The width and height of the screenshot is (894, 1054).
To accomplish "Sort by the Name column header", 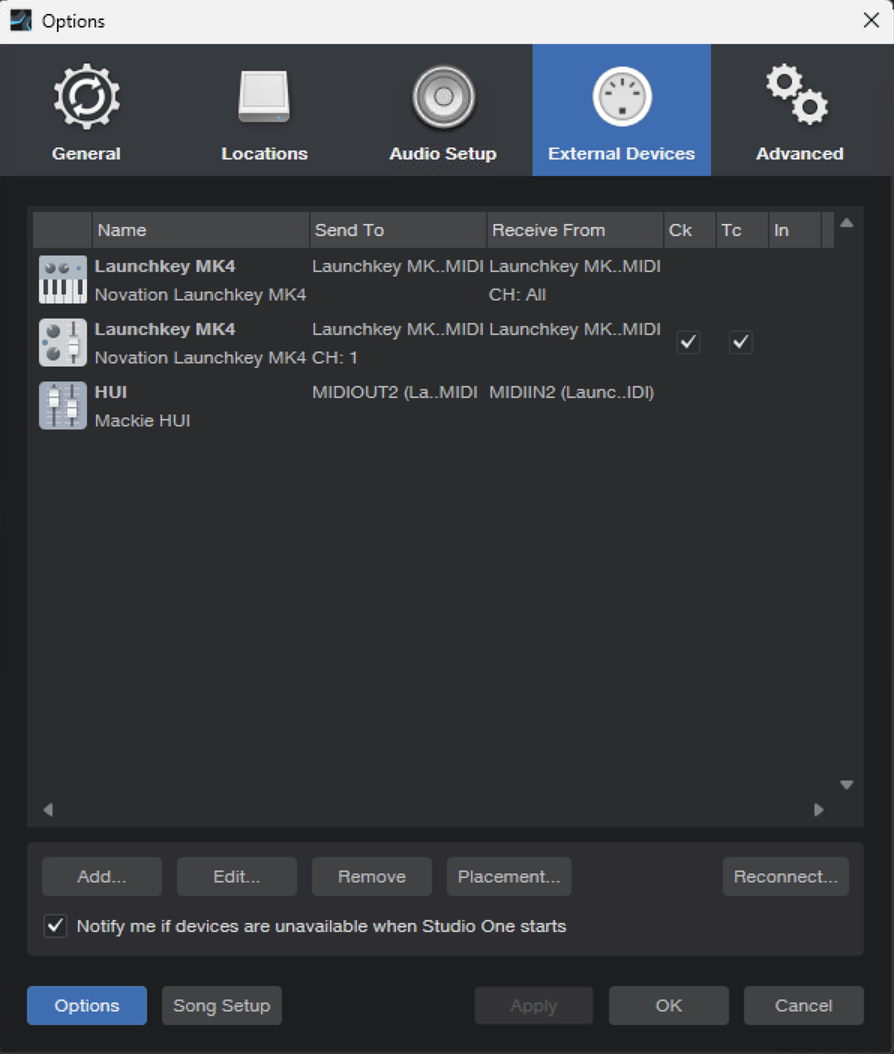I will pos(200,230).
